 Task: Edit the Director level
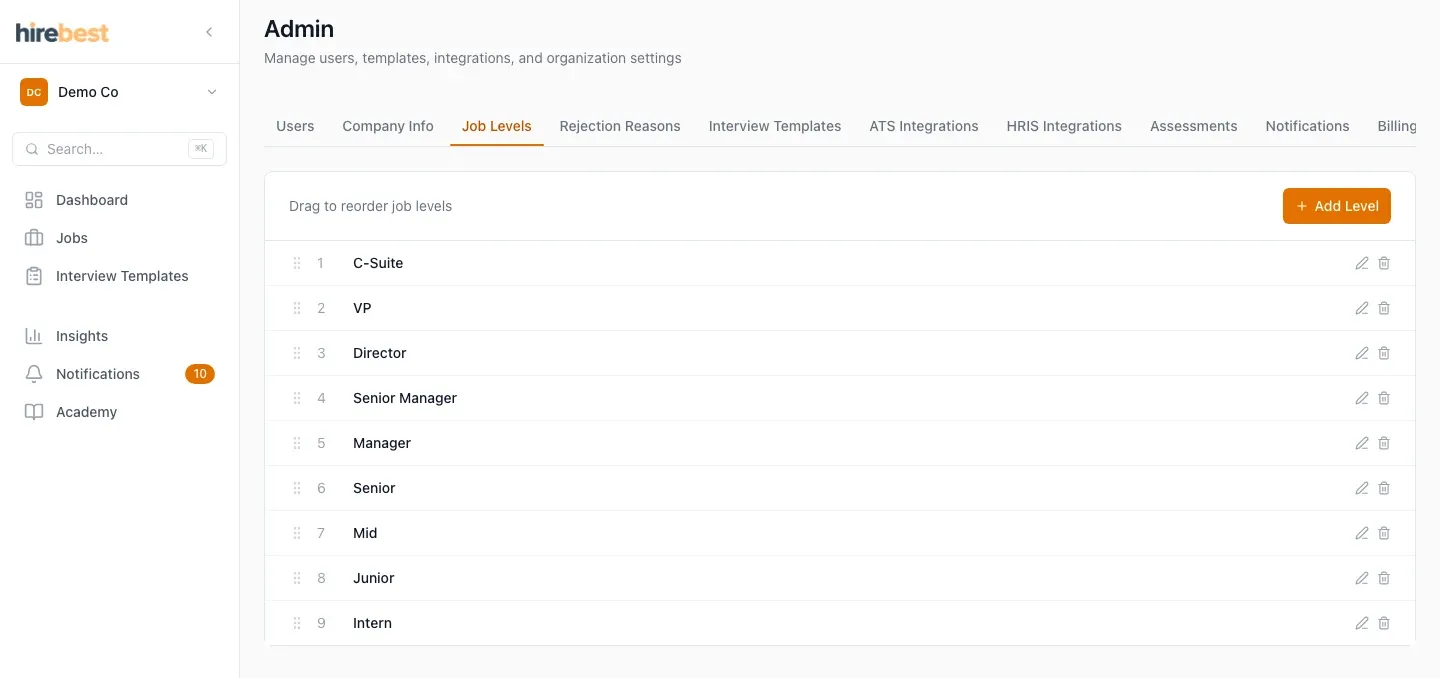pyautogui.click(x=1361, y=353)
